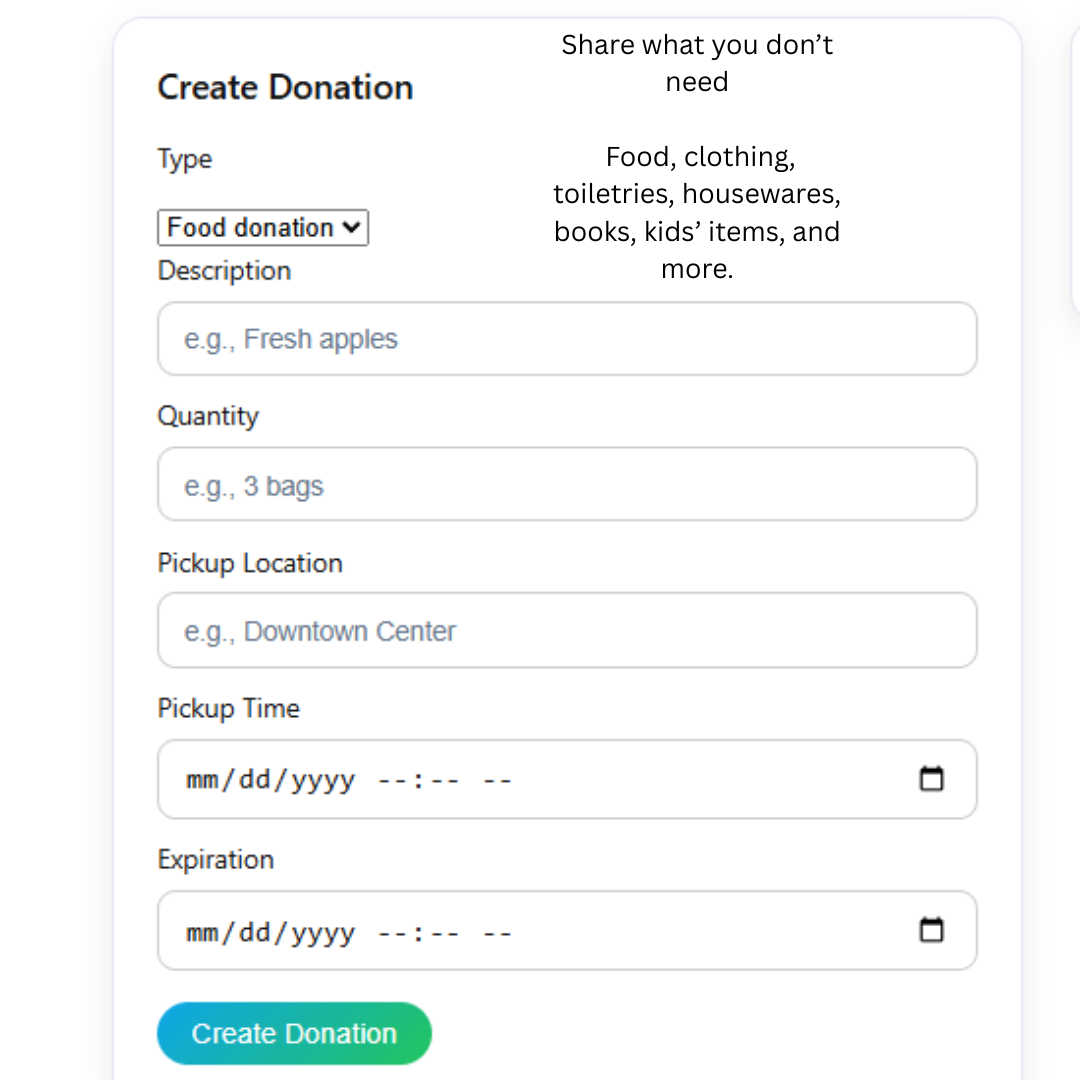The image size is (1080, 1080).
Task: Click the Quantity label text
Action: point(208,416)
